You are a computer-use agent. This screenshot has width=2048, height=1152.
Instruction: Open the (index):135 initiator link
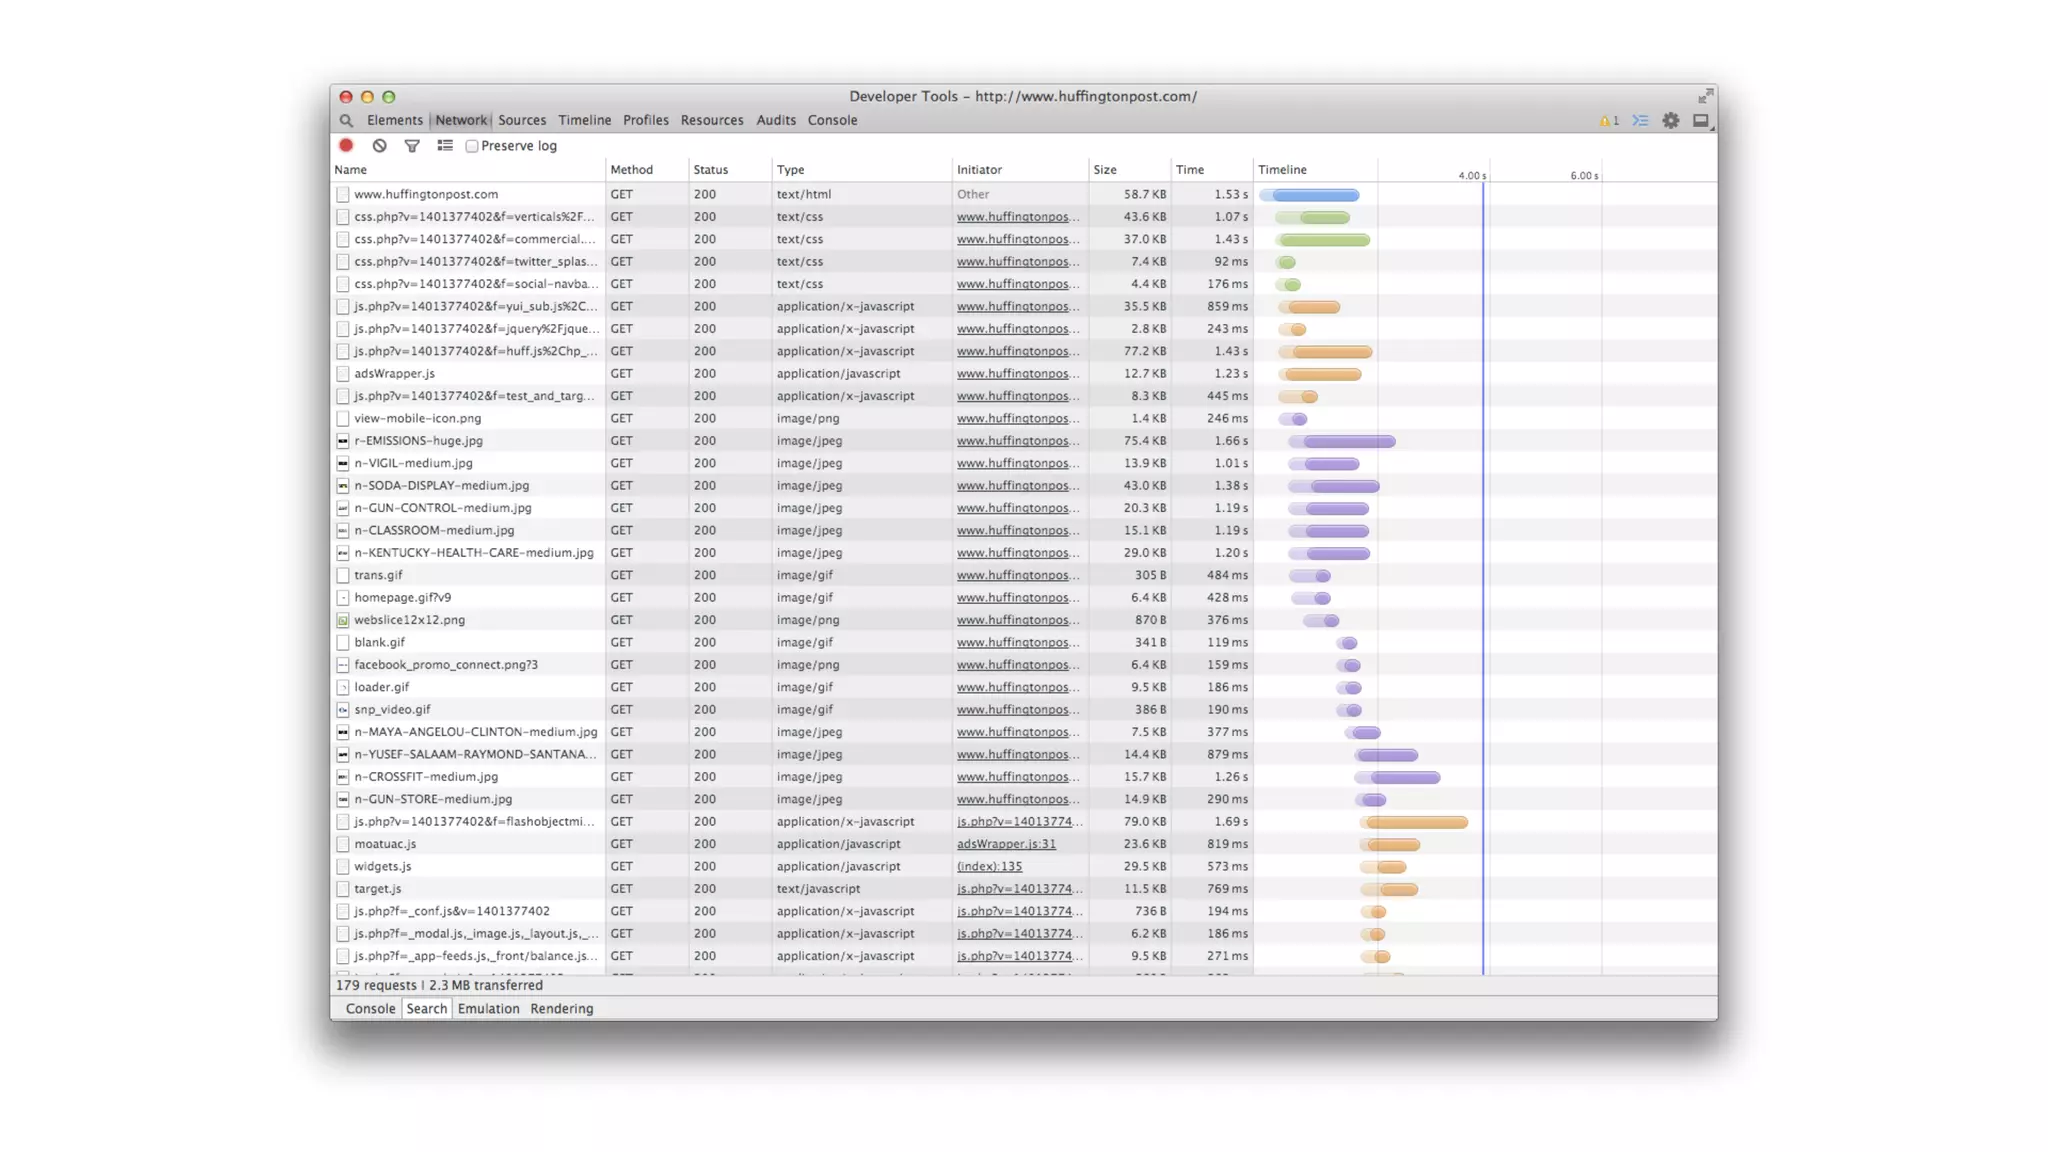click(x=989, y=866)
